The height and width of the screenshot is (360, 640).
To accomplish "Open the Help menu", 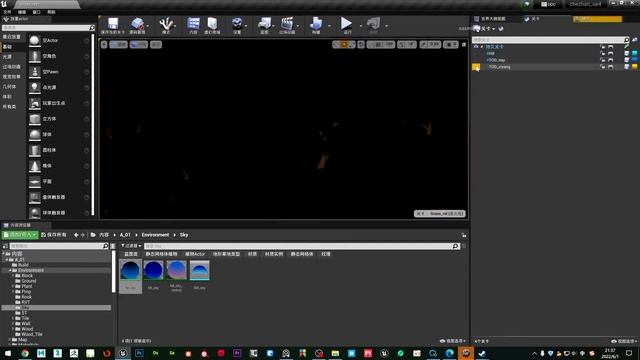I will pyautogui.click(x=51, y=12).
